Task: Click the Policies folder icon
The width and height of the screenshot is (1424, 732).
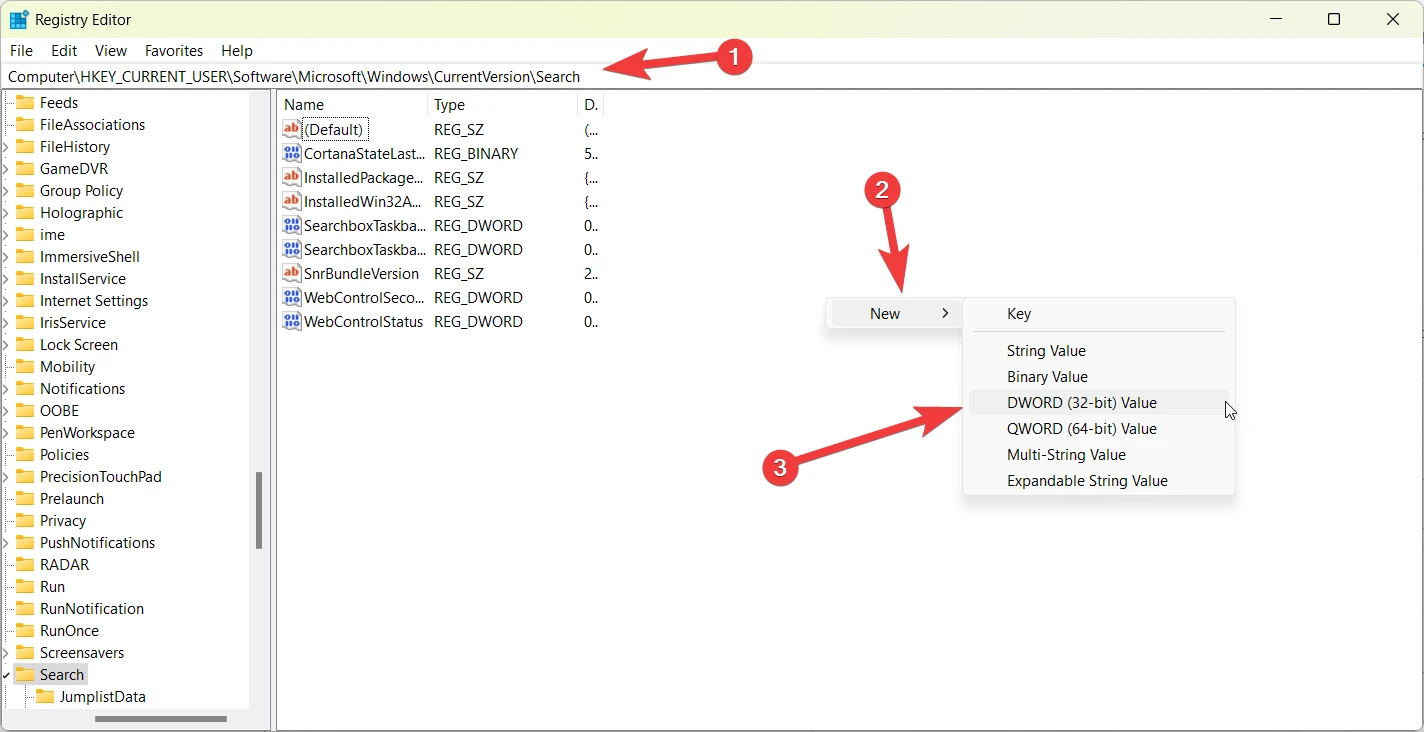Action: [x=25, y=454]
